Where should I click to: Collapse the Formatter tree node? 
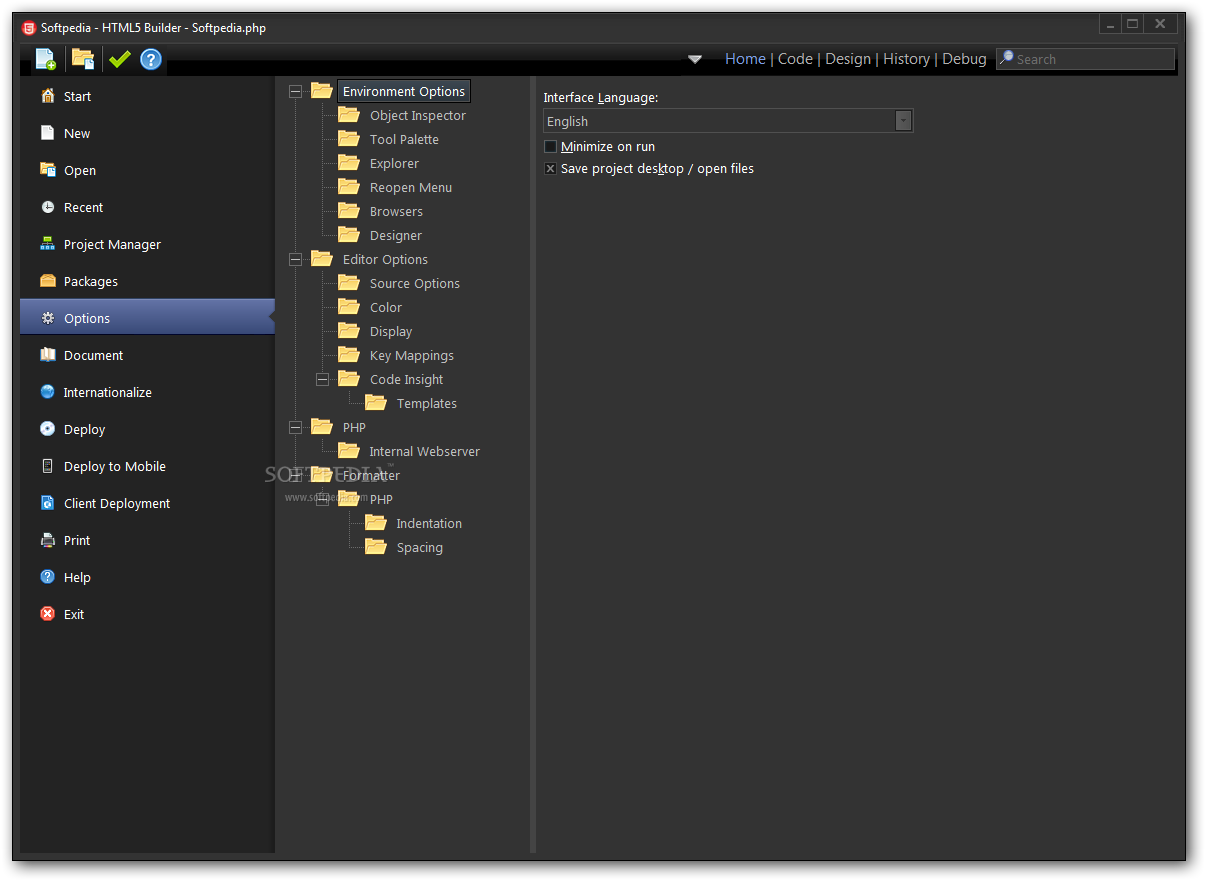[x=295, y=475]
